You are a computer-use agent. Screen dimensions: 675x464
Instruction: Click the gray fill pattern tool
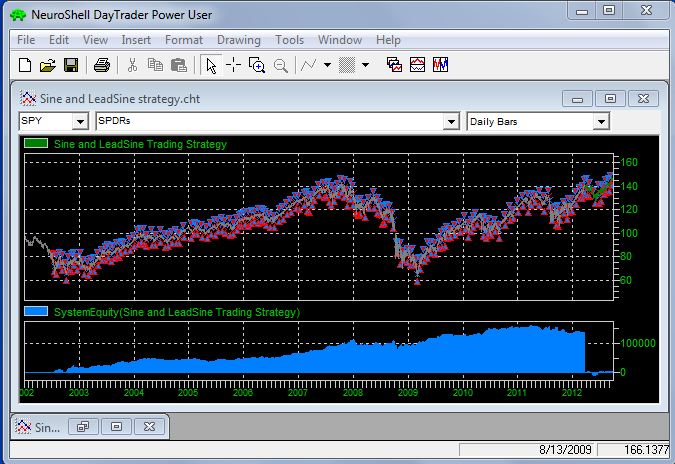coord(347,65)
